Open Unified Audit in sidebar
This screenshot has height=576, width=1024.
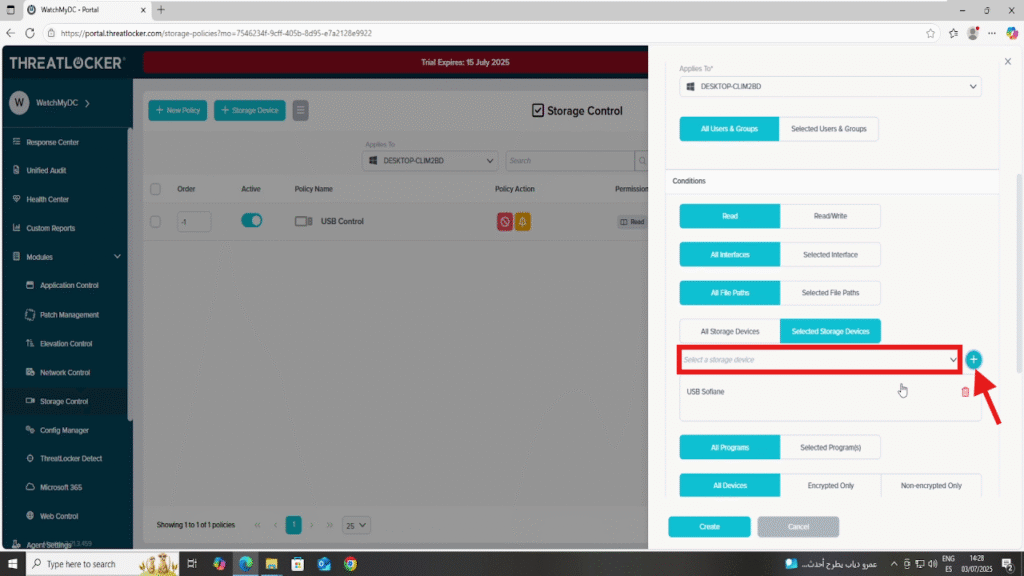click(x=46, y=170)
